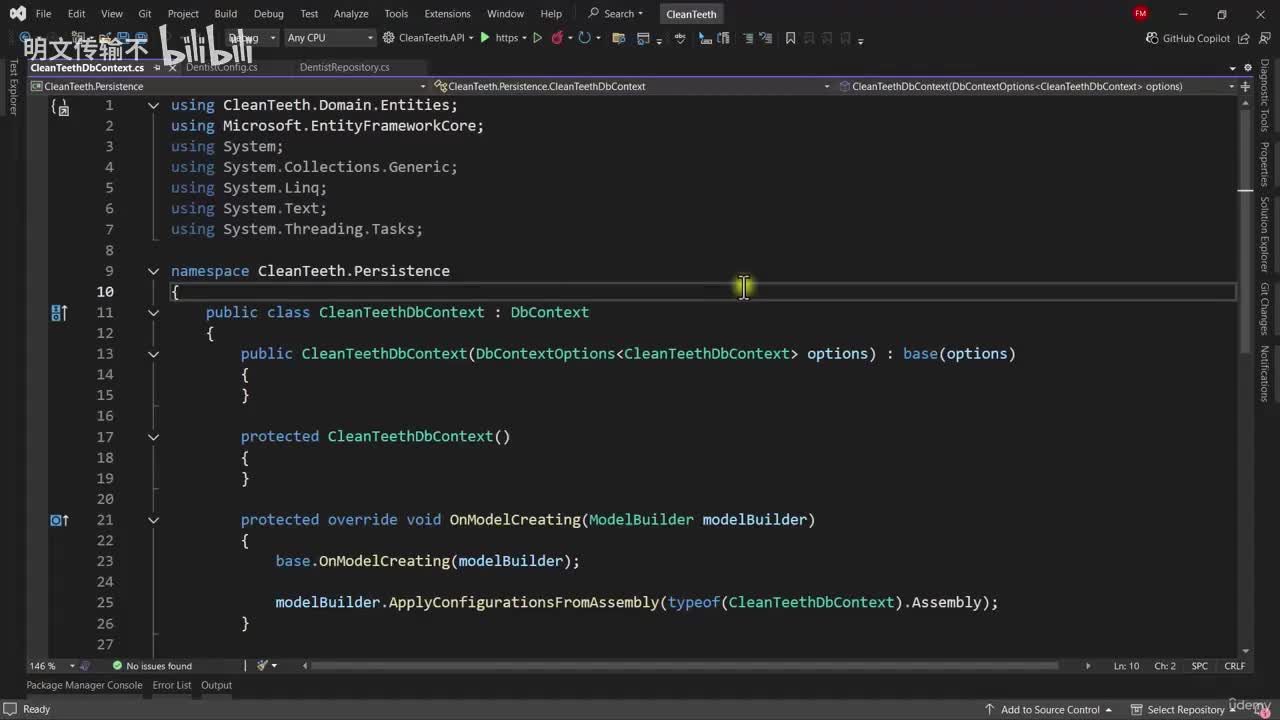Switch to the DentistRepository.cs tab
The width and height of the screenshot is (1280, 720).
point(344,67)
